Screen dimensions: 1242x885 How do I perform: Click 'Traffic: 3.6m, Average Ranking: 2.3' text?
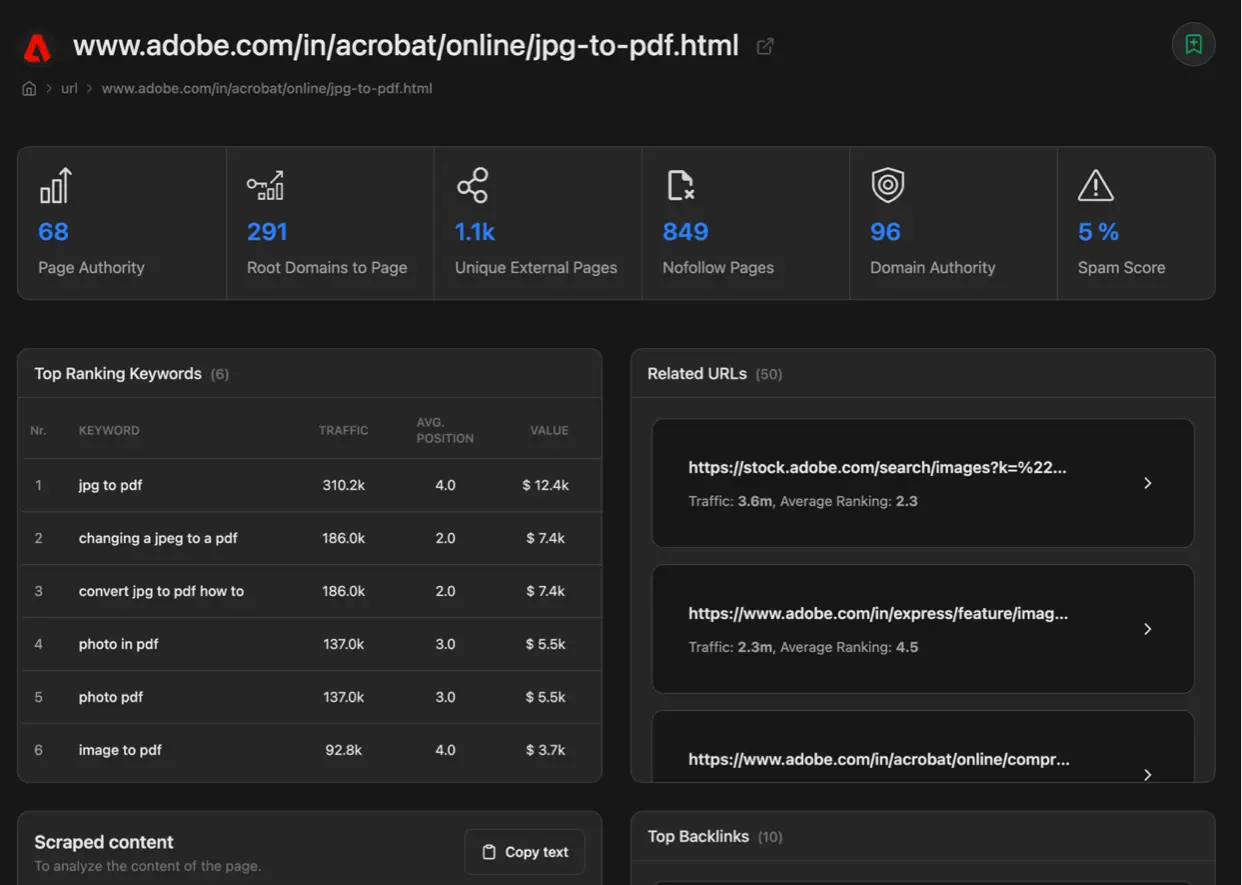pyautogui.click(x=803, y=501)
